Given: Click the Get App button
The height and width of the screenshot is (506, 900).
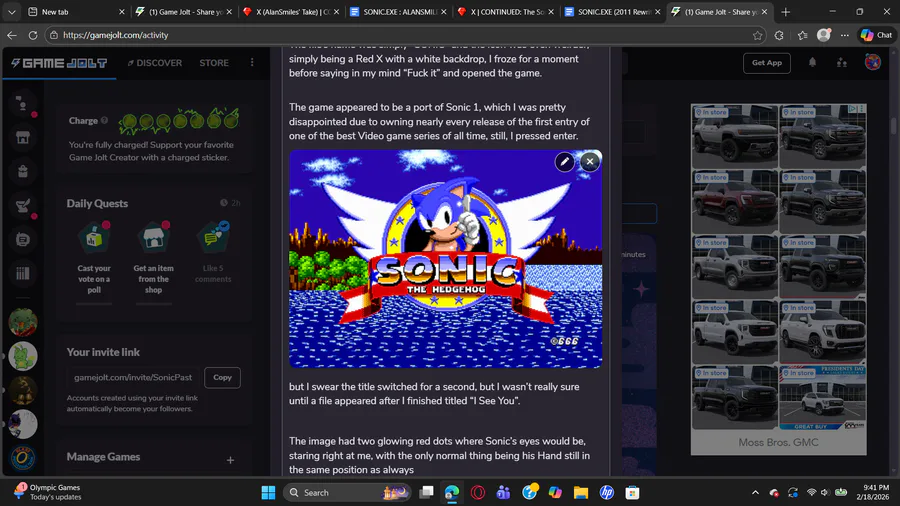Looking at the screenshot, I should 767,63.
